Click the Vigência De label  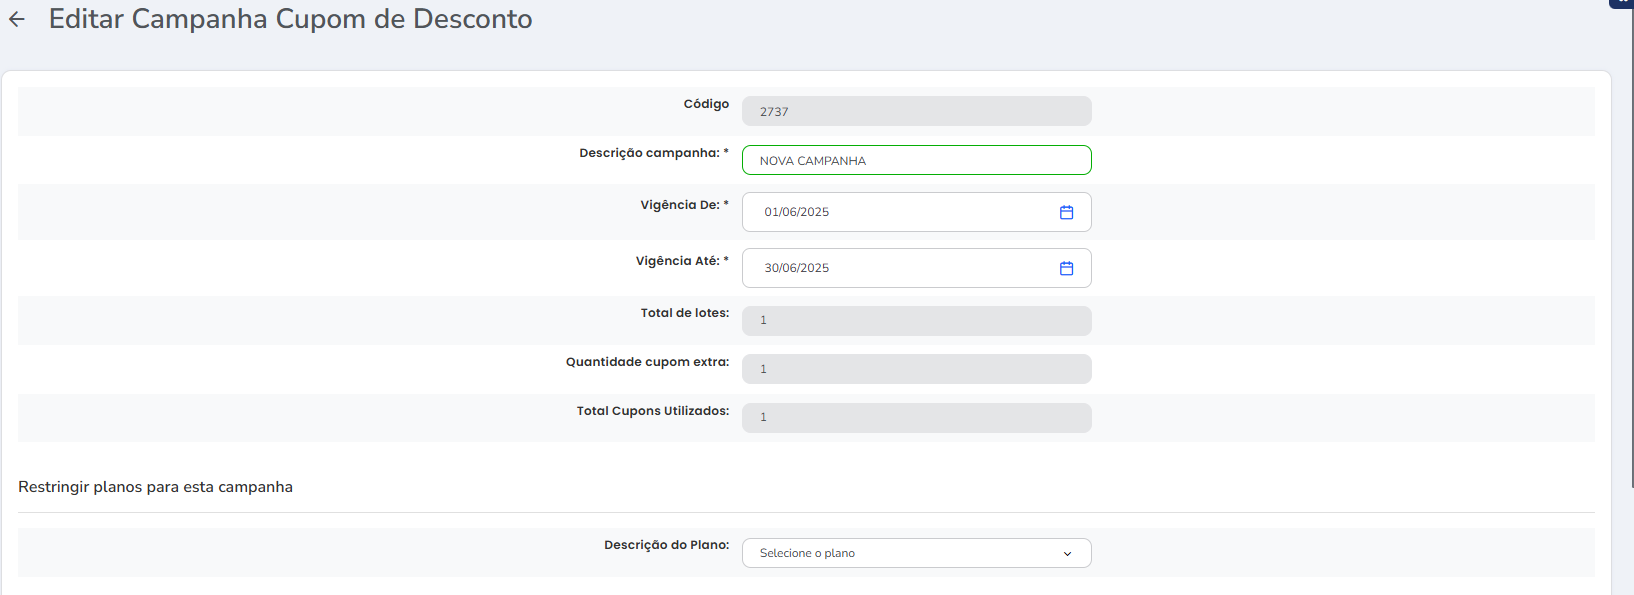pos(685,205)
